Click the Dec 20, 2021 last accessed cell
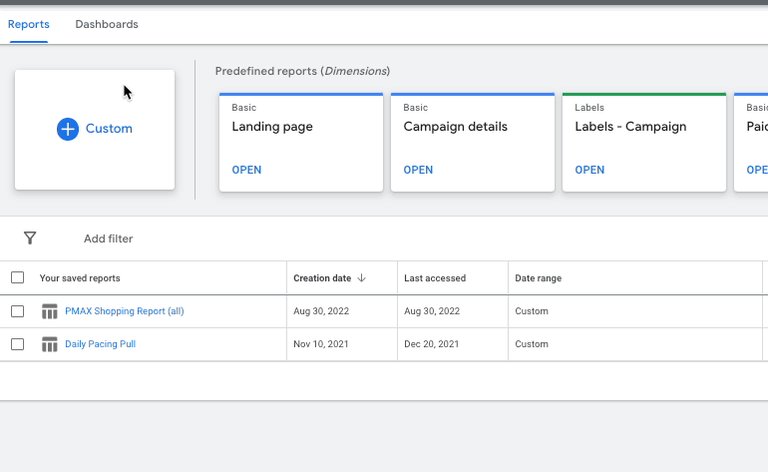 (x=432, y=344)
